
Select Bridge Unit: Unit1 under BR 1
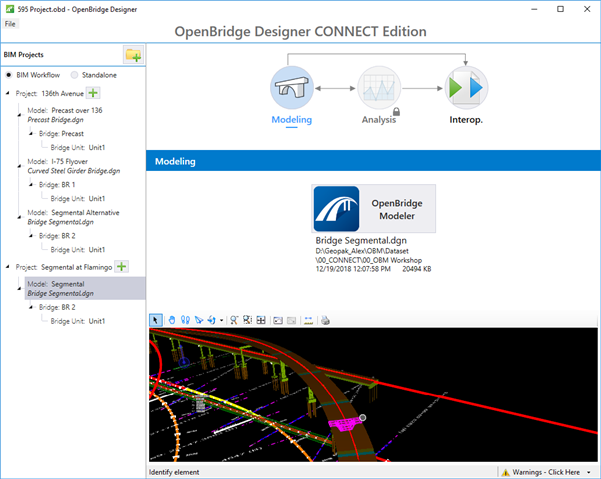tap(77, 198)
